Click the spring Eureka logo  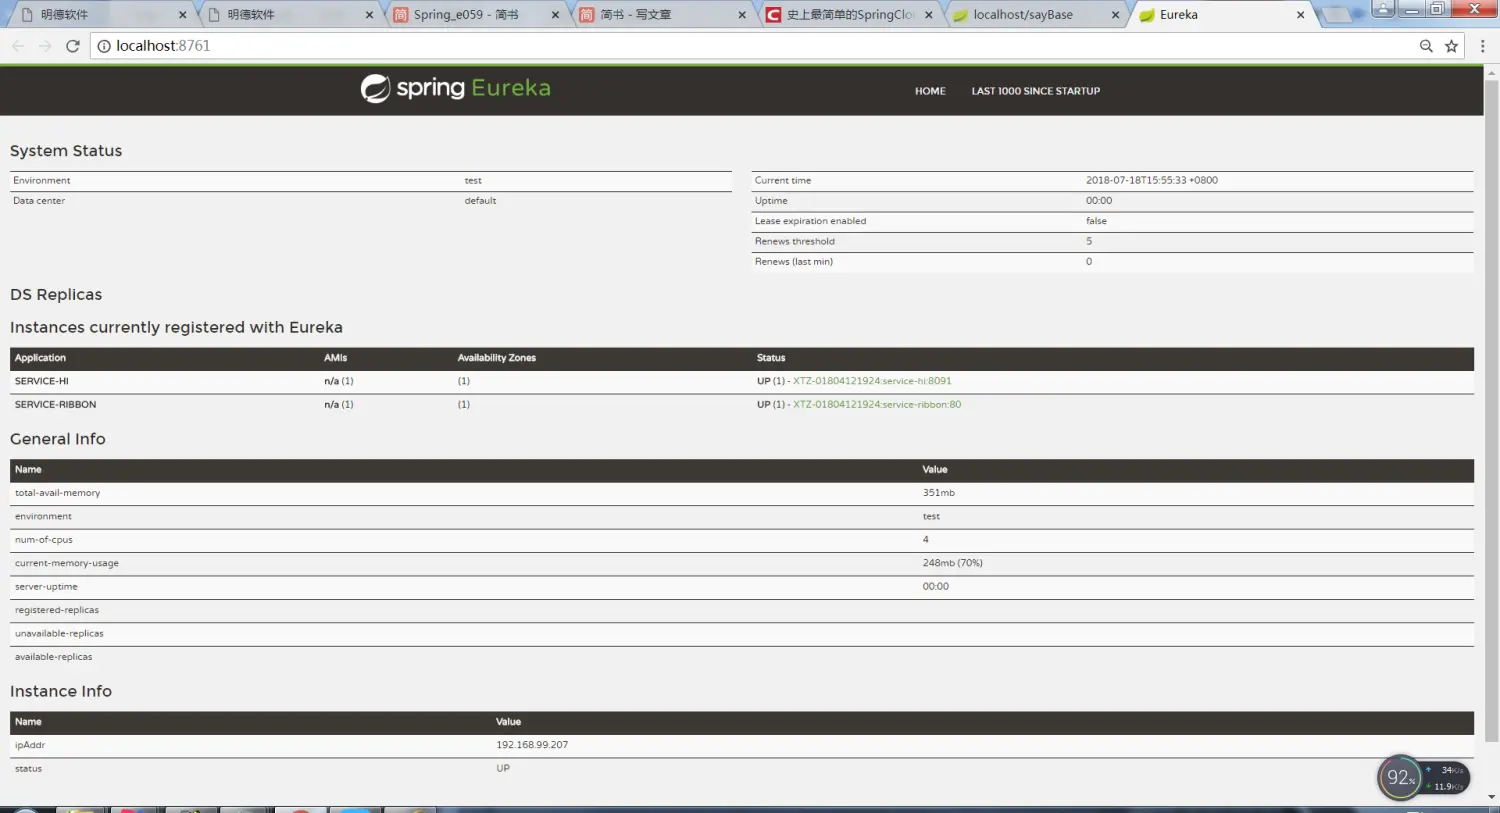tap(455, 88)
